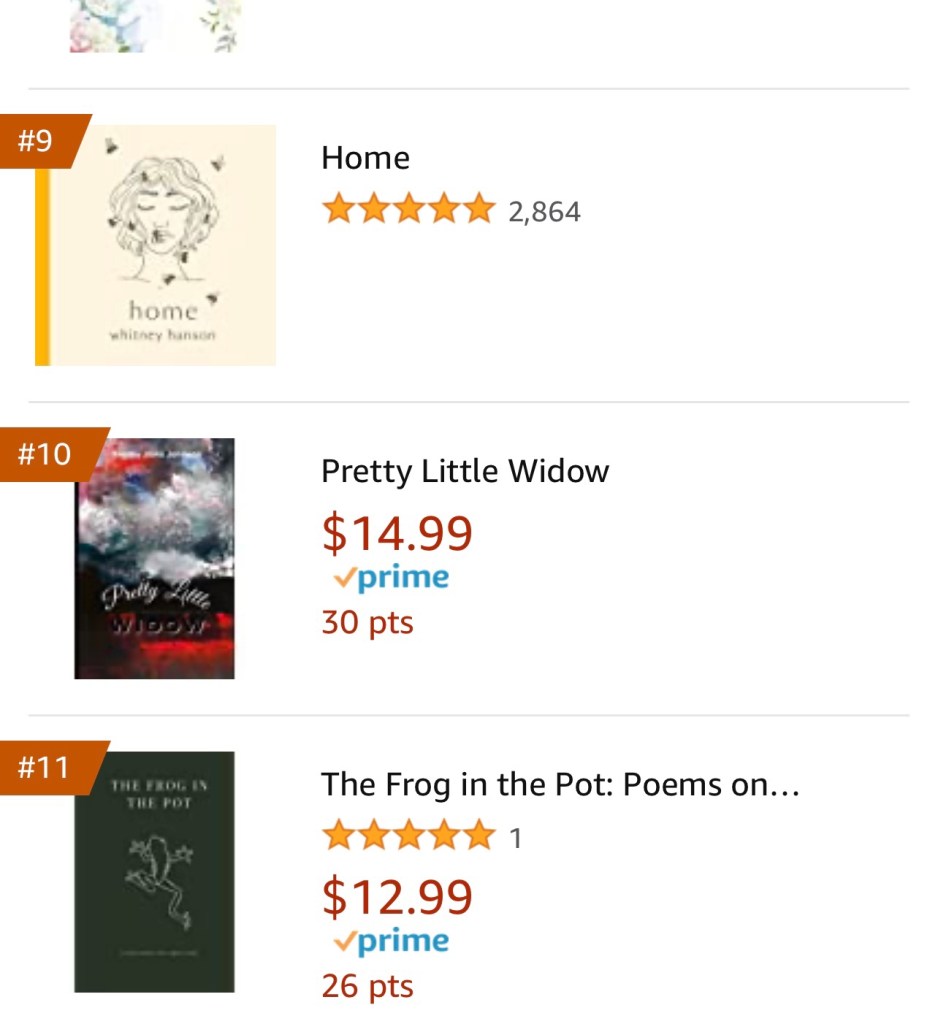This screenshot has height=1024, width=938.
Task: Click the 30 pts label
Action: coord(367,622)
